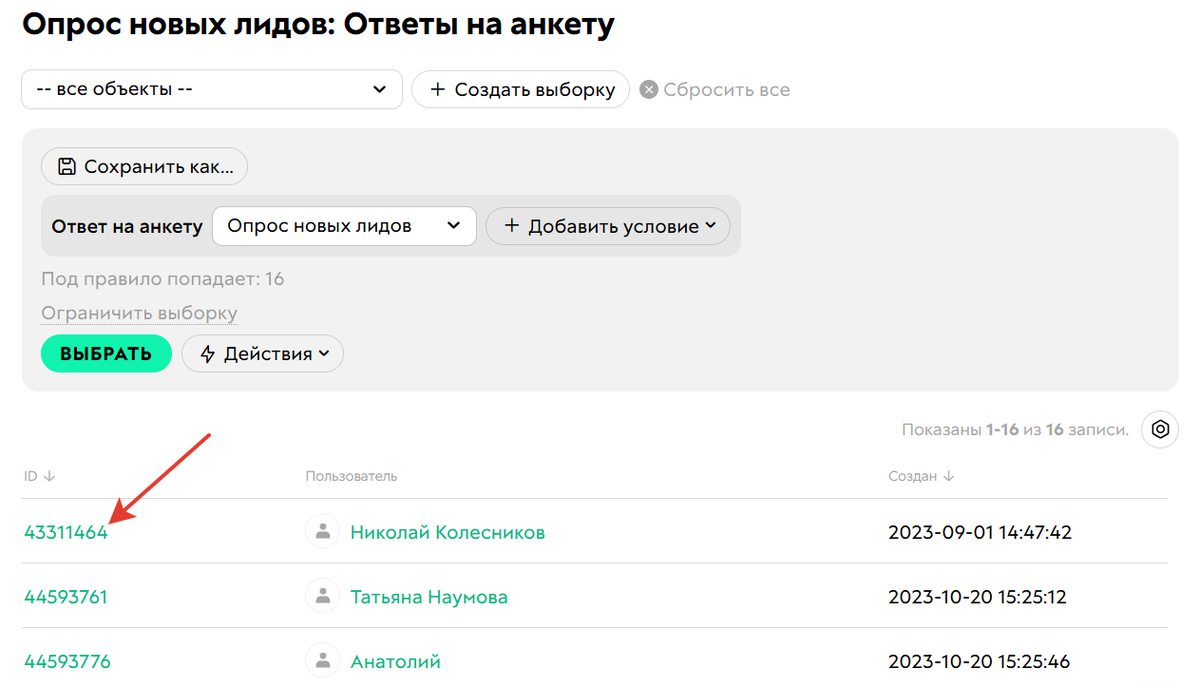Expand the «Добавить условие» dropdown
Viewport: 1200px width, 687px height.
608,226
